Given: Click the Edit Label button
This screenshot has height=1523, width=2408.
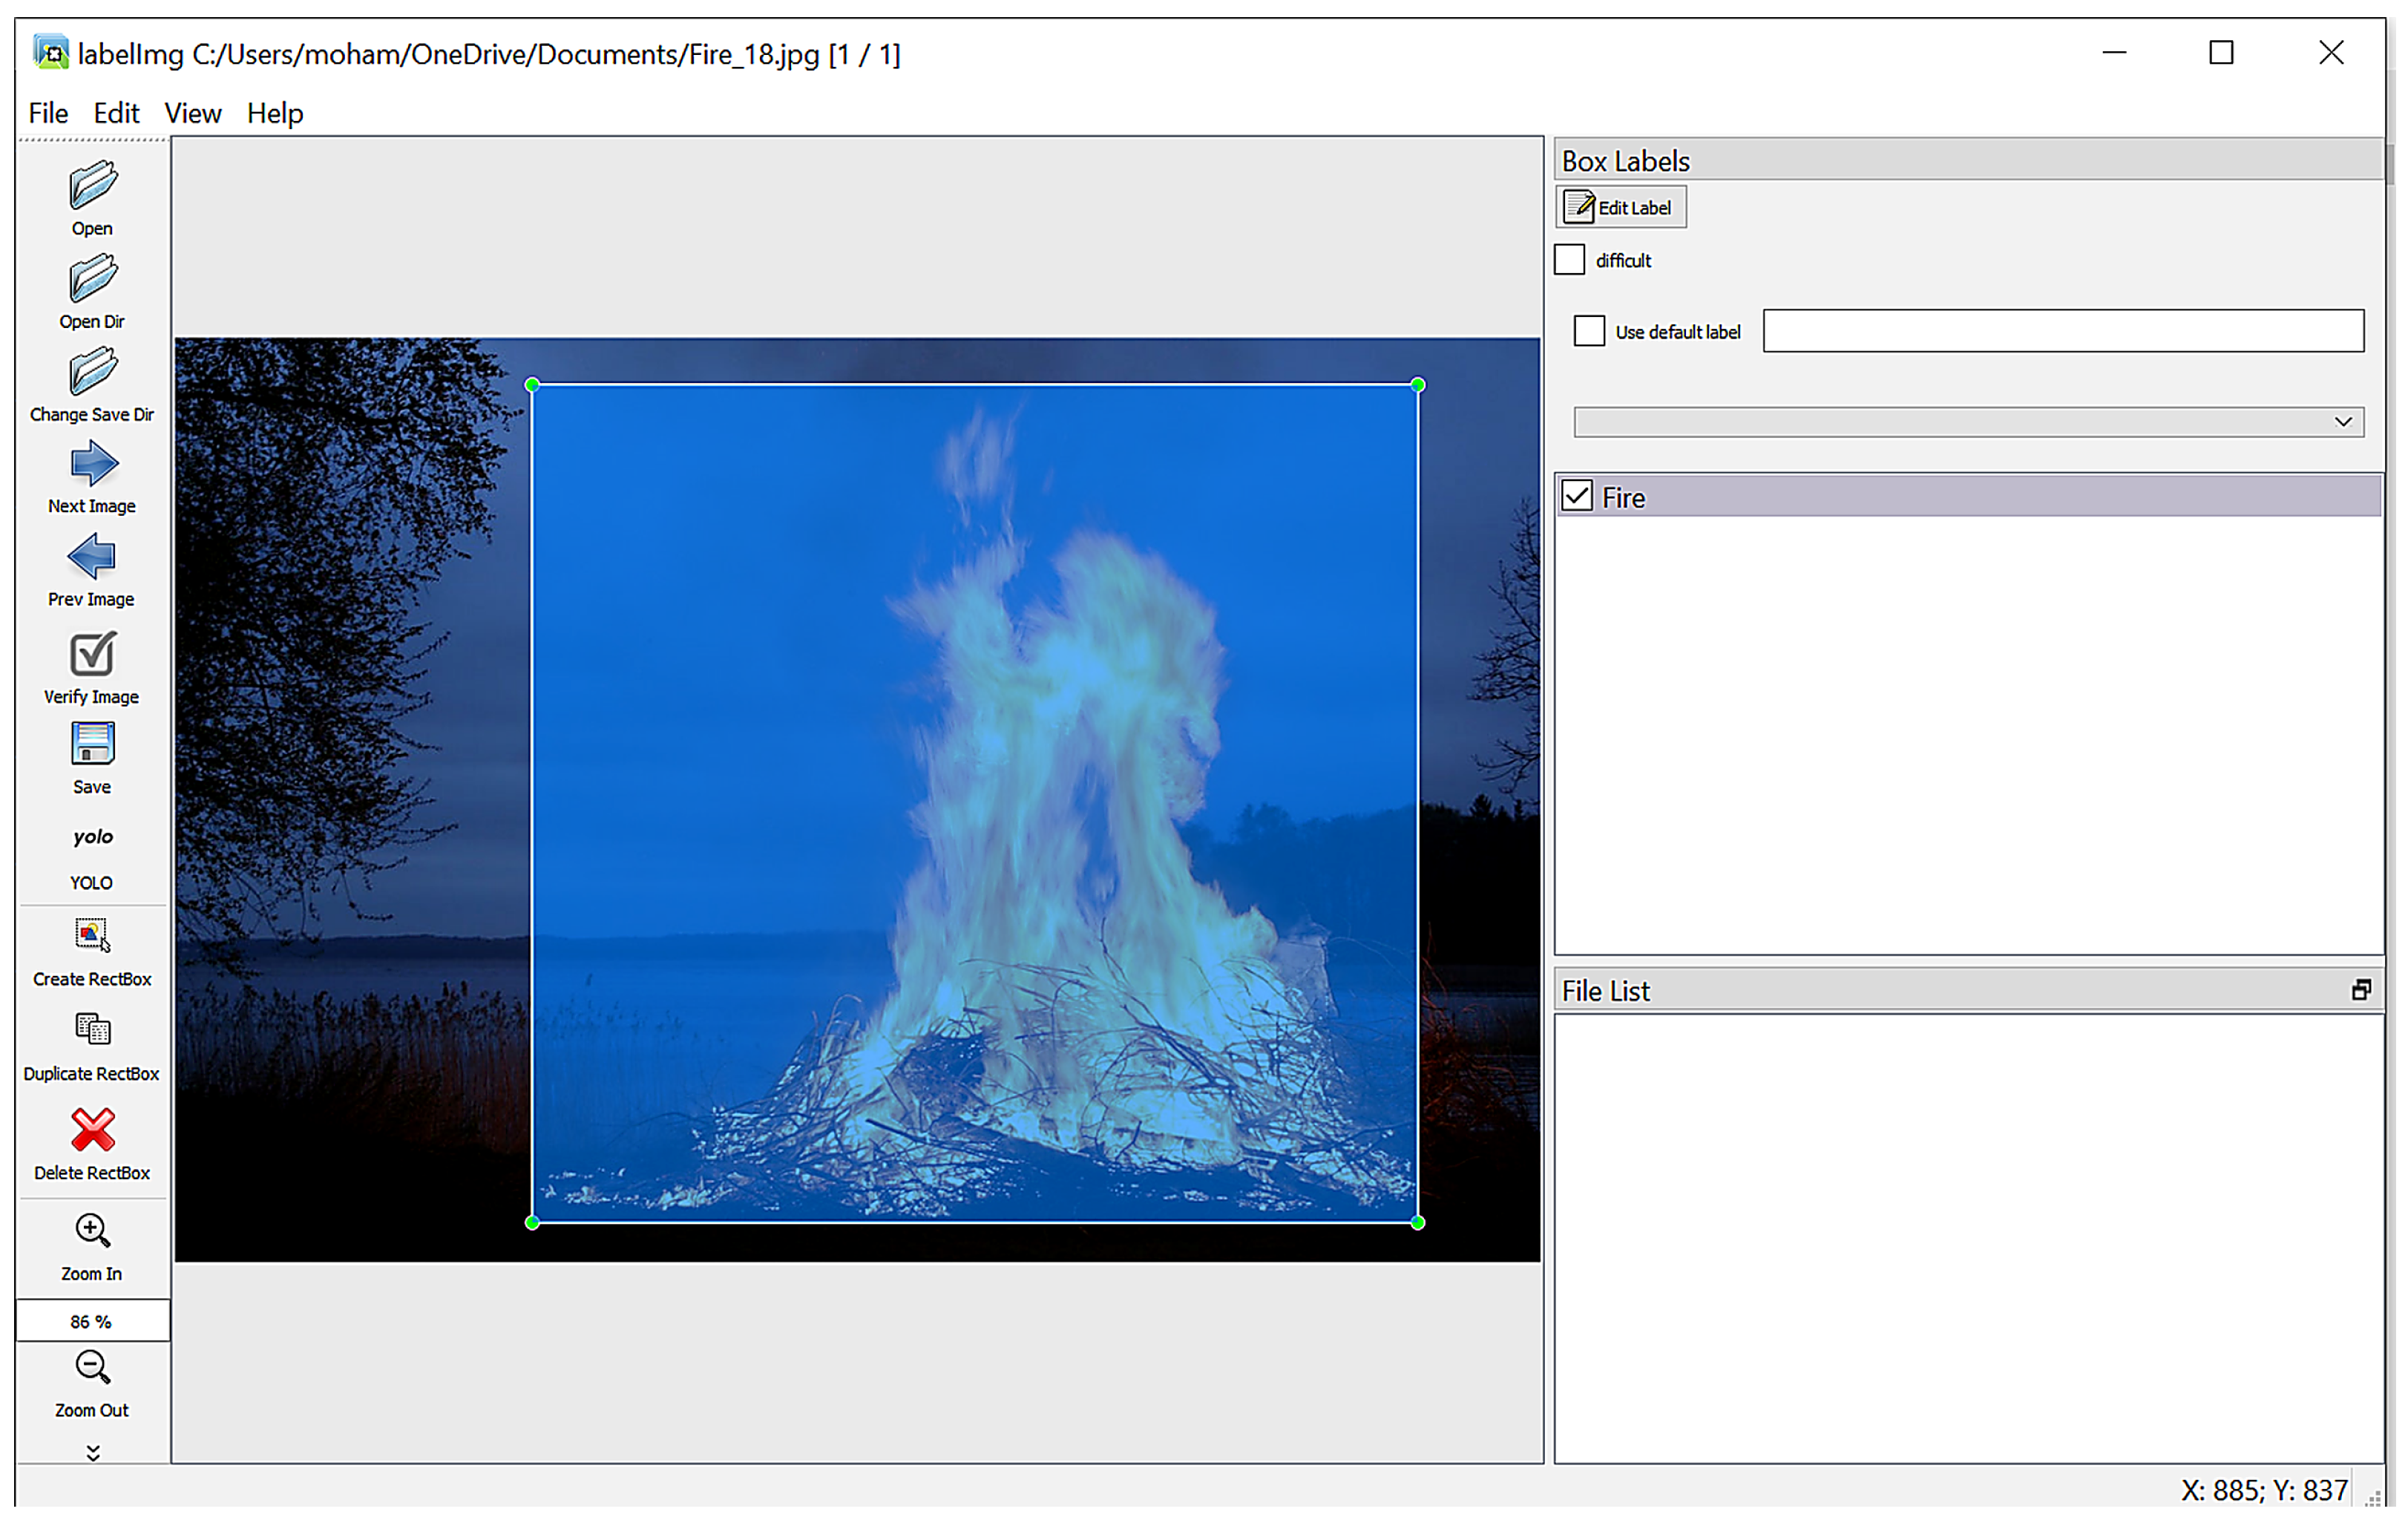Looking at the screenshot, I should [x=1620, y=207].
